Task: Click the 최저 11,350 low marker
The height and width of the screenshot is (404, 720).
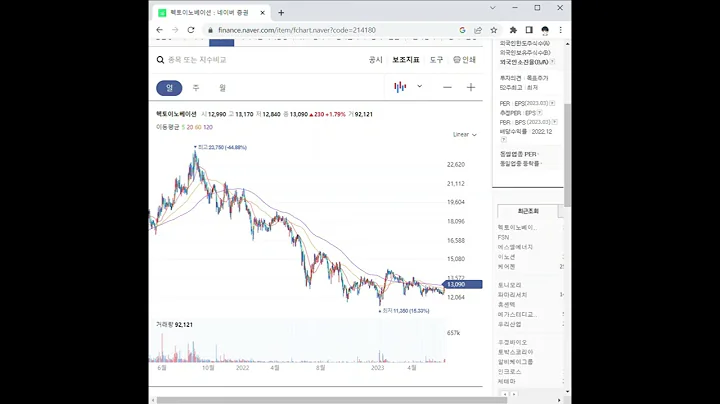Action: click(404, 311)
